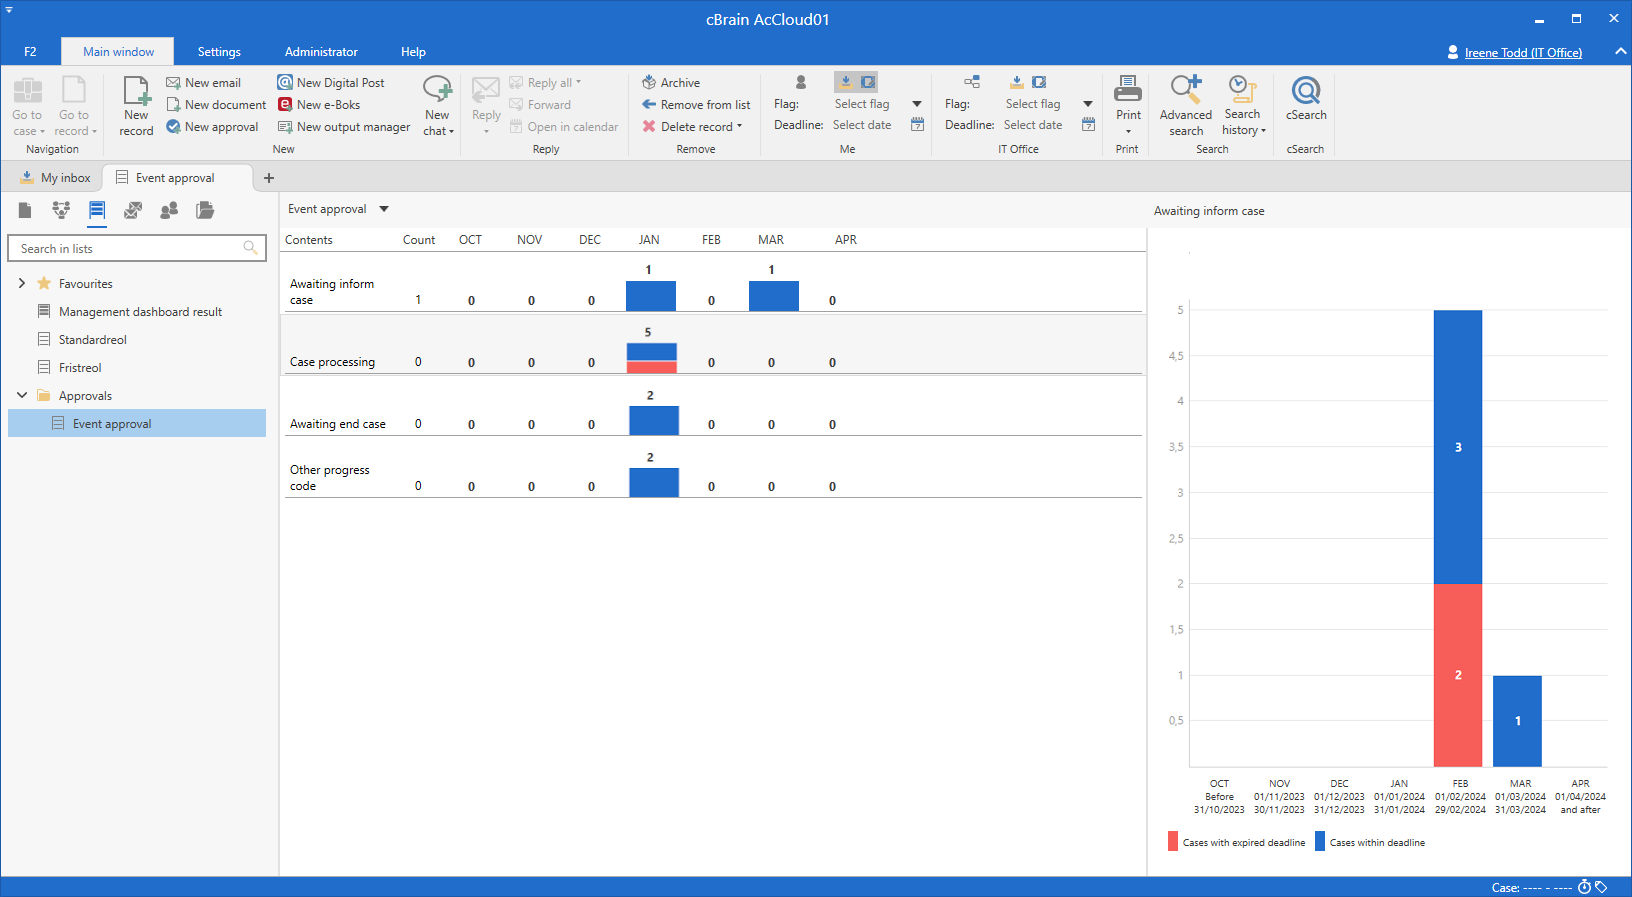The image size is (1632, 897).
Task: Collapse the Approvals folder
Action: pos(22,396)
